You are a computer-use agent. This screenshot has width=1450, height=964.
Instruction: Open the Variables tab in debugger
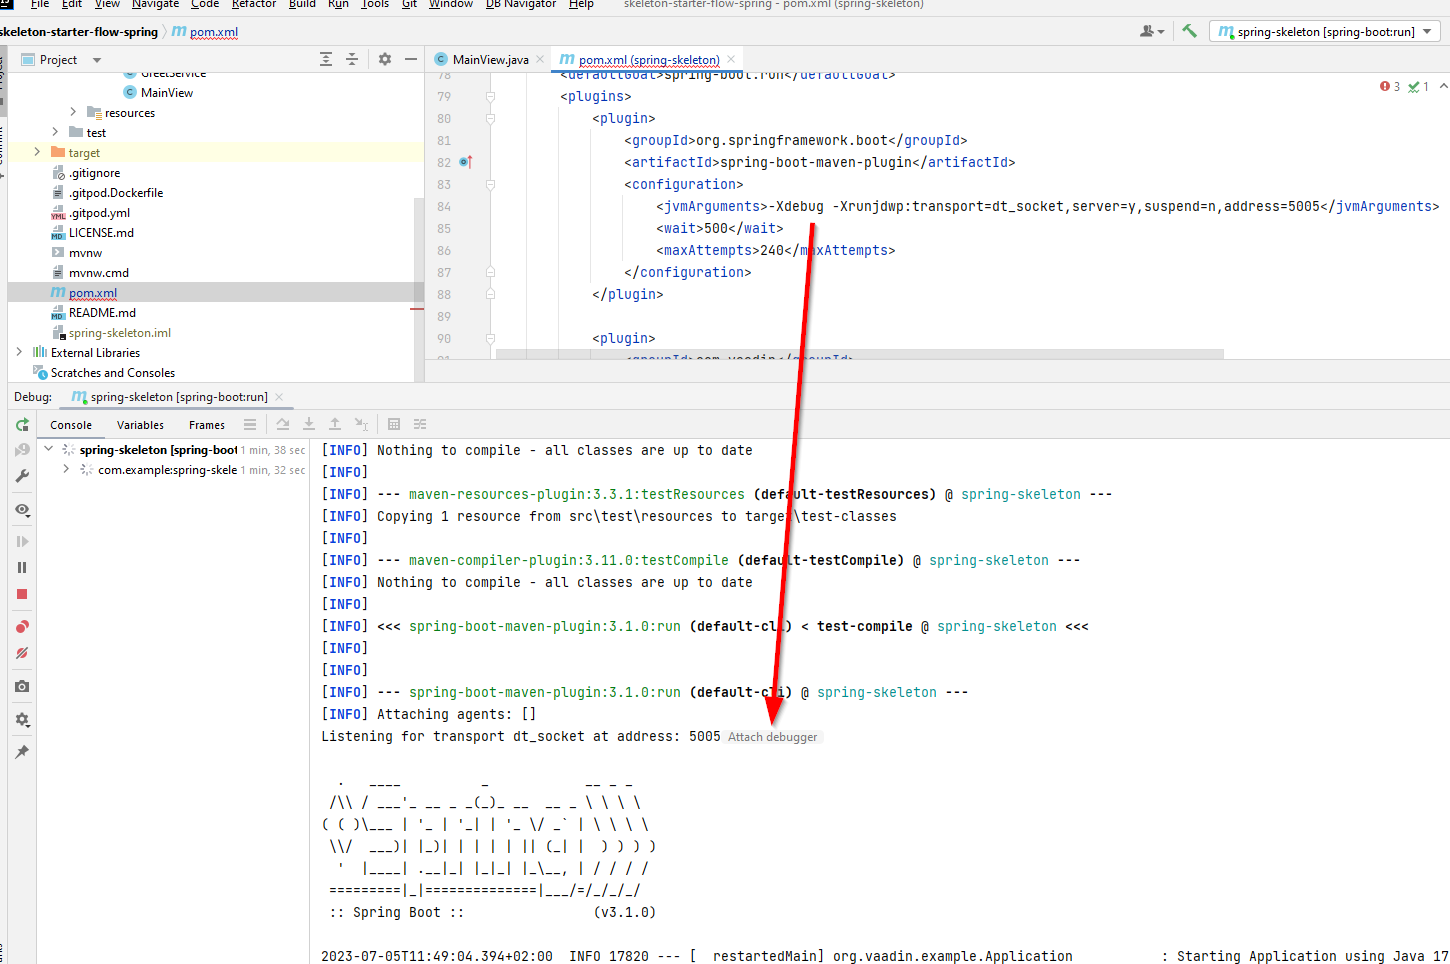tap(140, 425)
